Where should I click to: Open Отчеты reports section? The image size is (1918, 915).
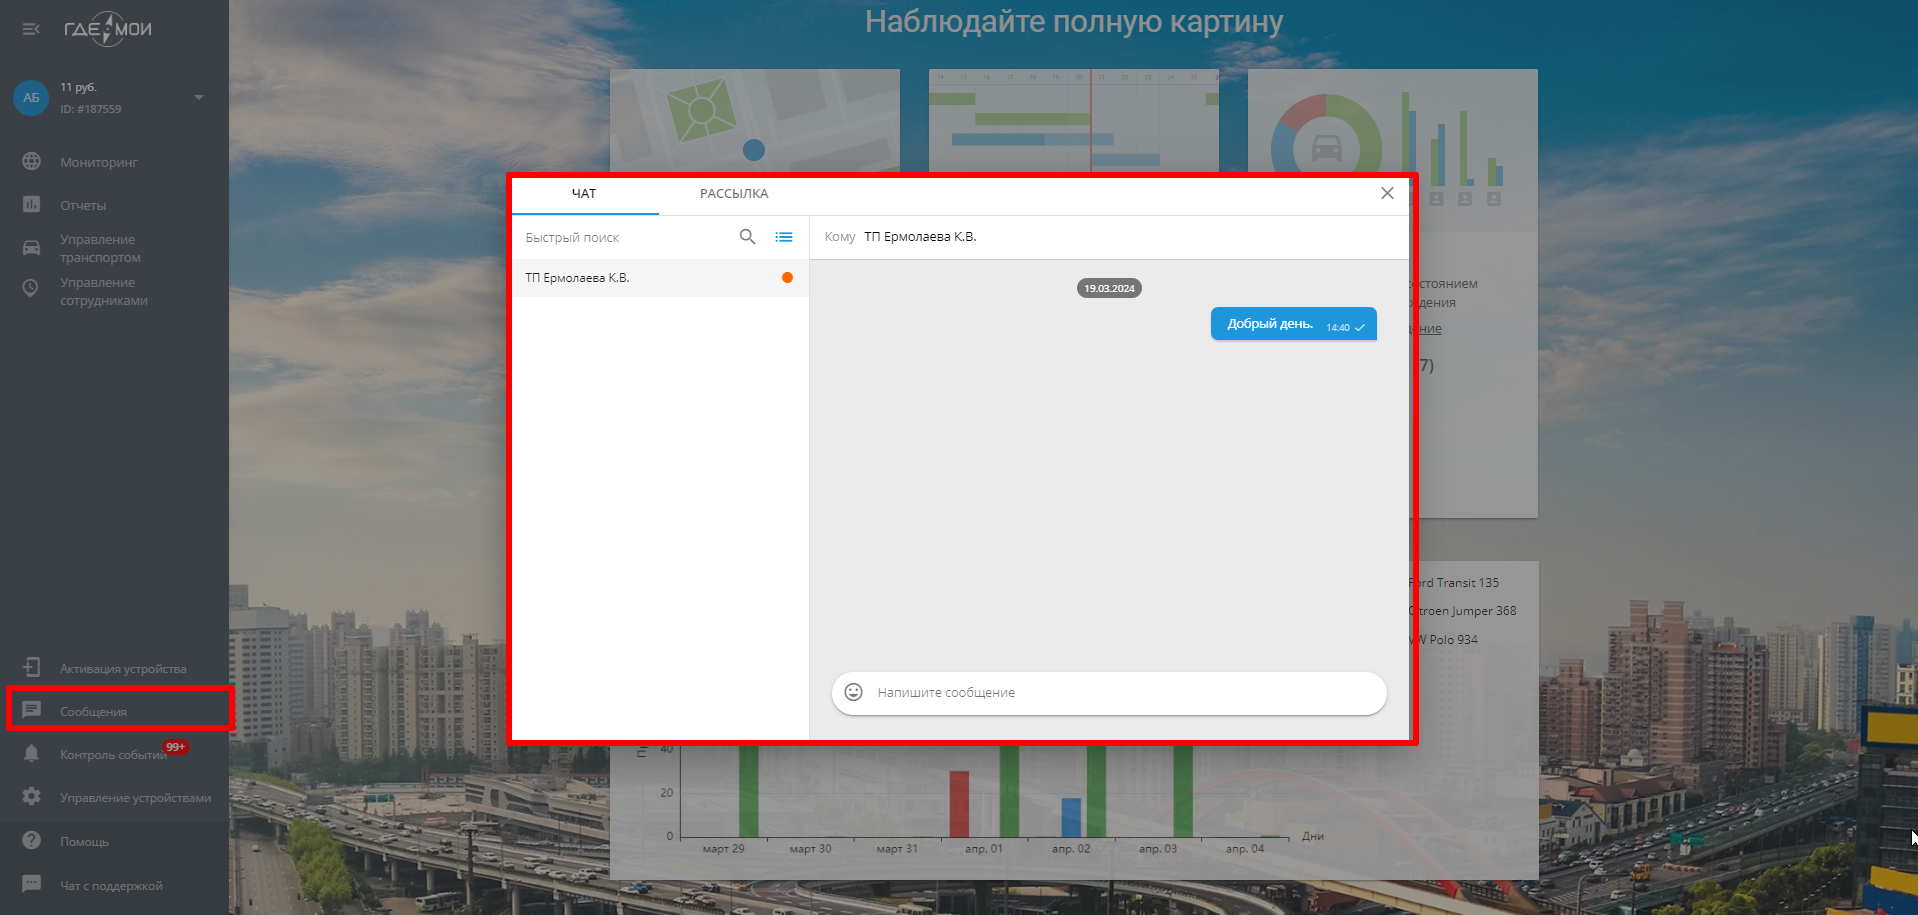pyautogui.click(x=82, y=205)
